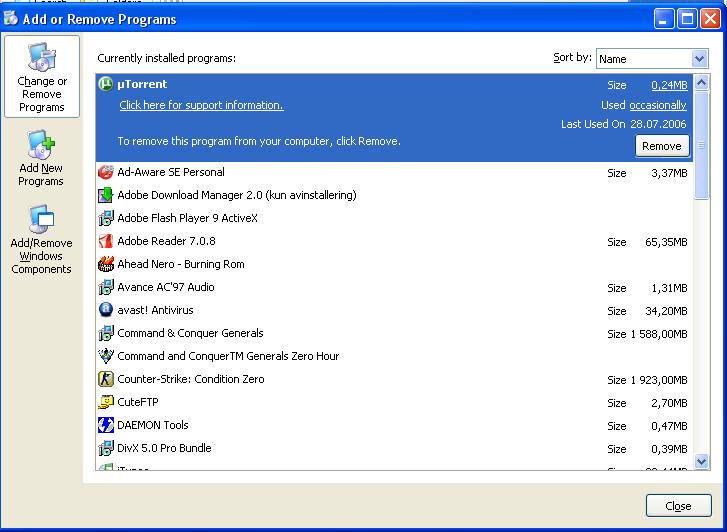
Task: Select Adobe Reader 7.0.8 entry
Action: (394, 241)
